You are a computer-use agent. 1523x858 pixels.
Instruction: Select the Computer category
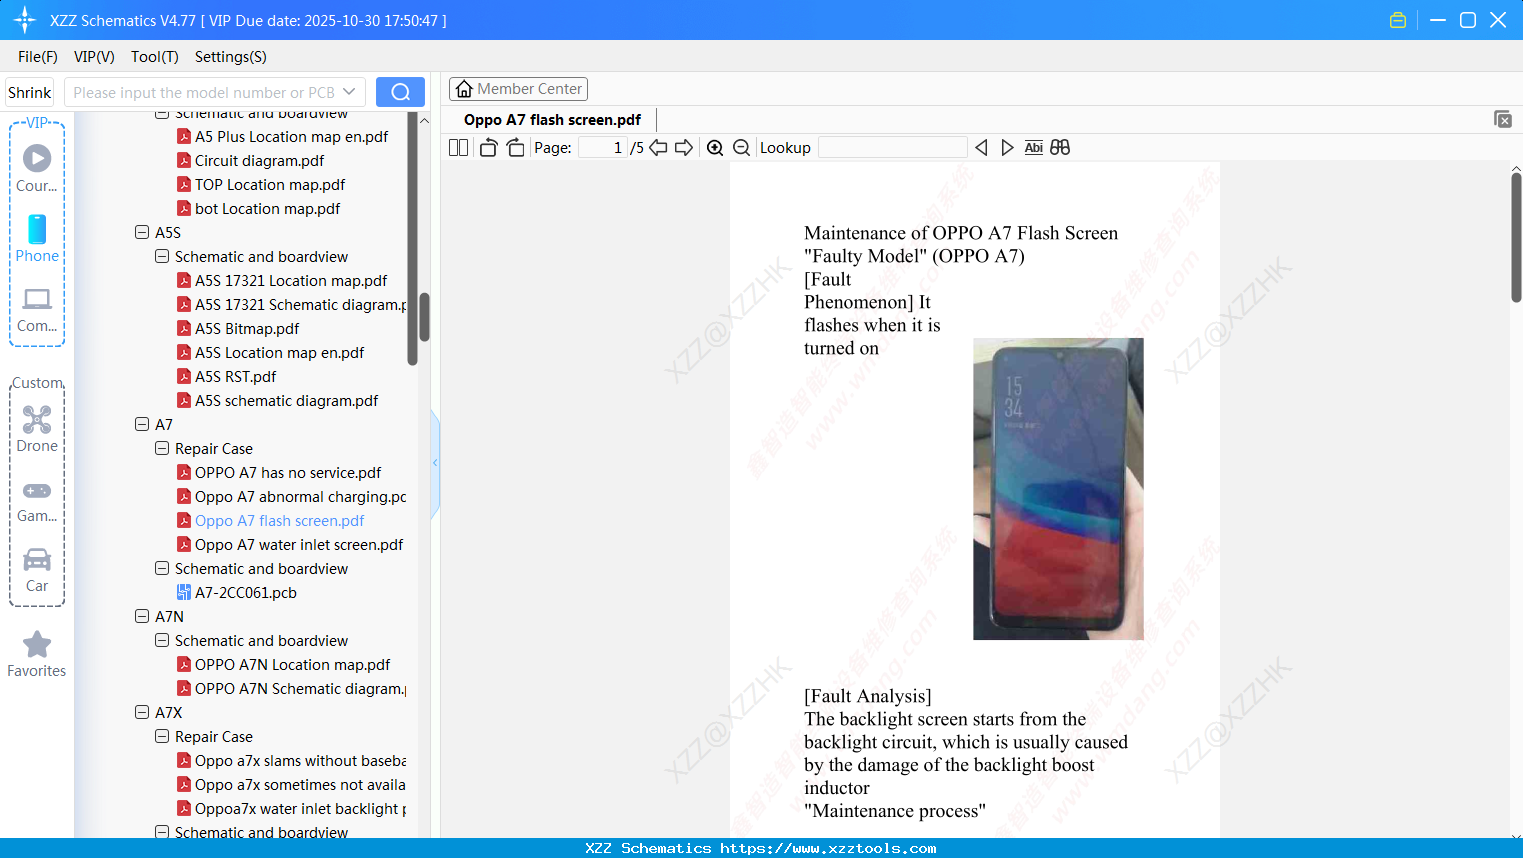pyautogui.click(x=37, y=309)
